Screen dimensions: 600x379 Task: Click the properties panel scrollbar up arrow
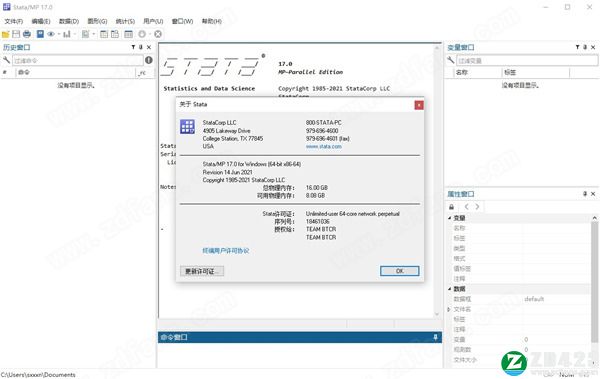coord(594,218)
